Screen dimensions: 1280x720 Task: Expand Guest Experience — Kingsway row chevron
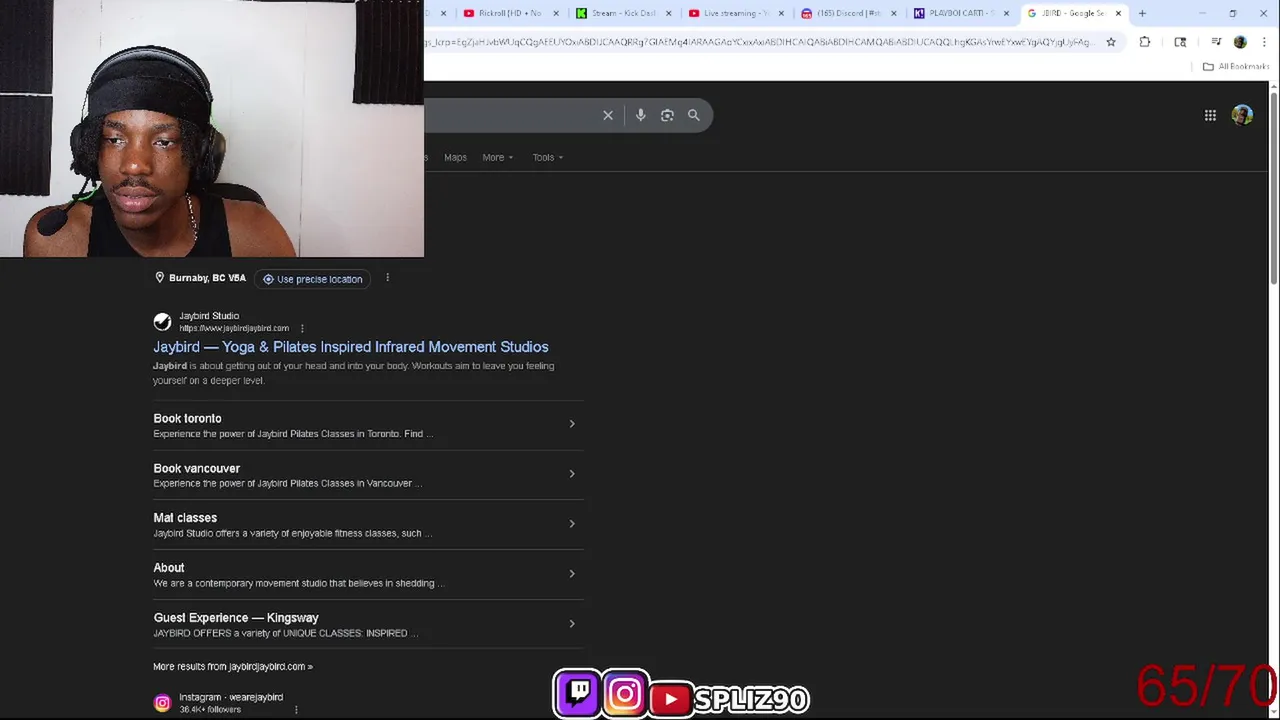point(572,624)
